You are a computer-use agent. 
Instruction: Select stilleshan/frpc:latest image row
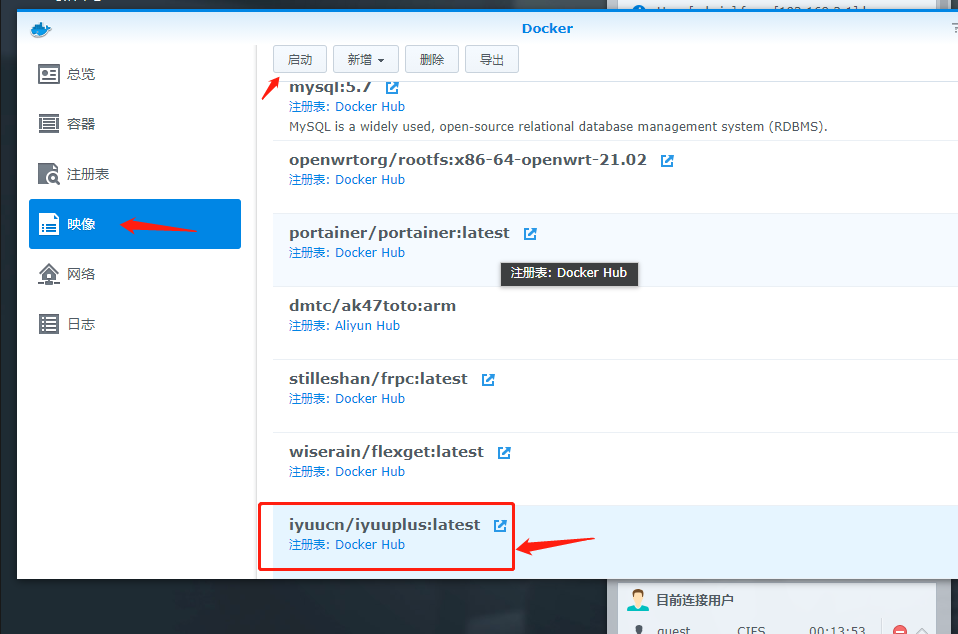click(x=615, y=396)
